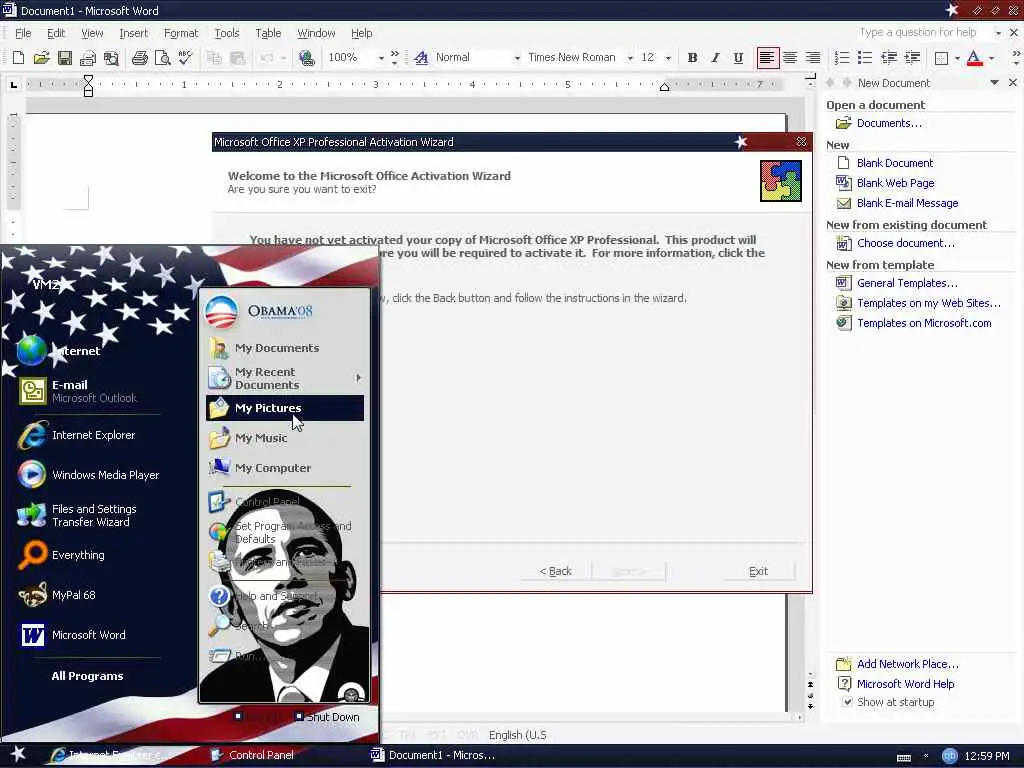The height and width of the screenshot is (768, 1024).
Task: Click the Blank Document link
Action: coord(895,163)
